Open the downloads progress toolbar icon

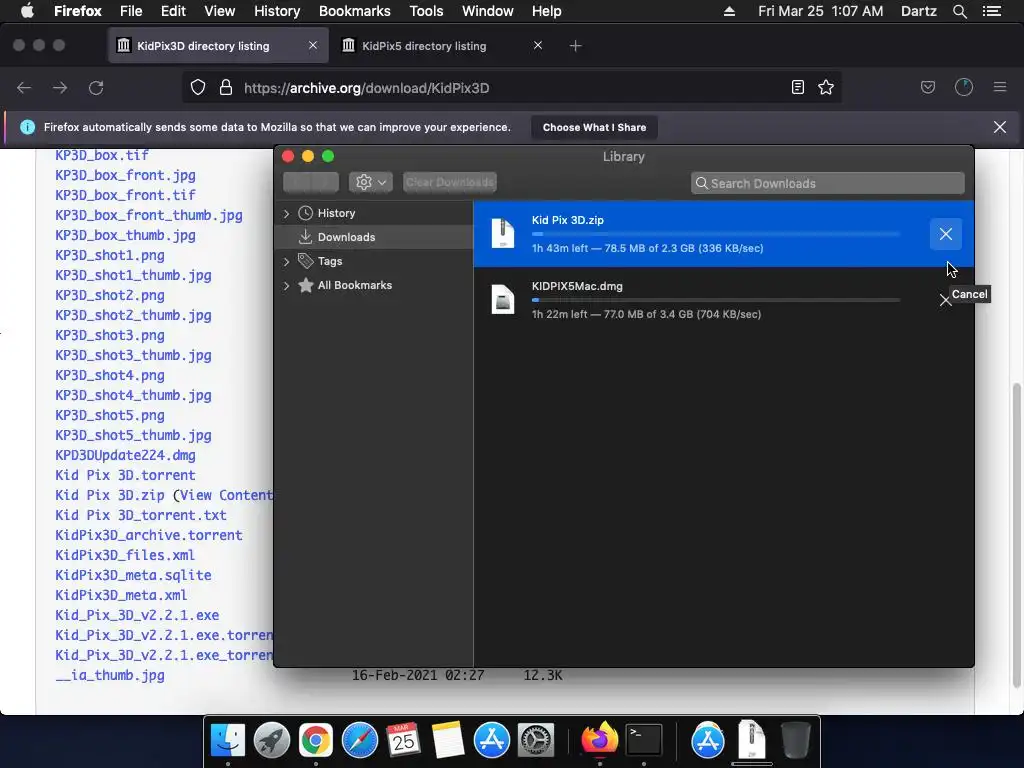tap(964, 88)
